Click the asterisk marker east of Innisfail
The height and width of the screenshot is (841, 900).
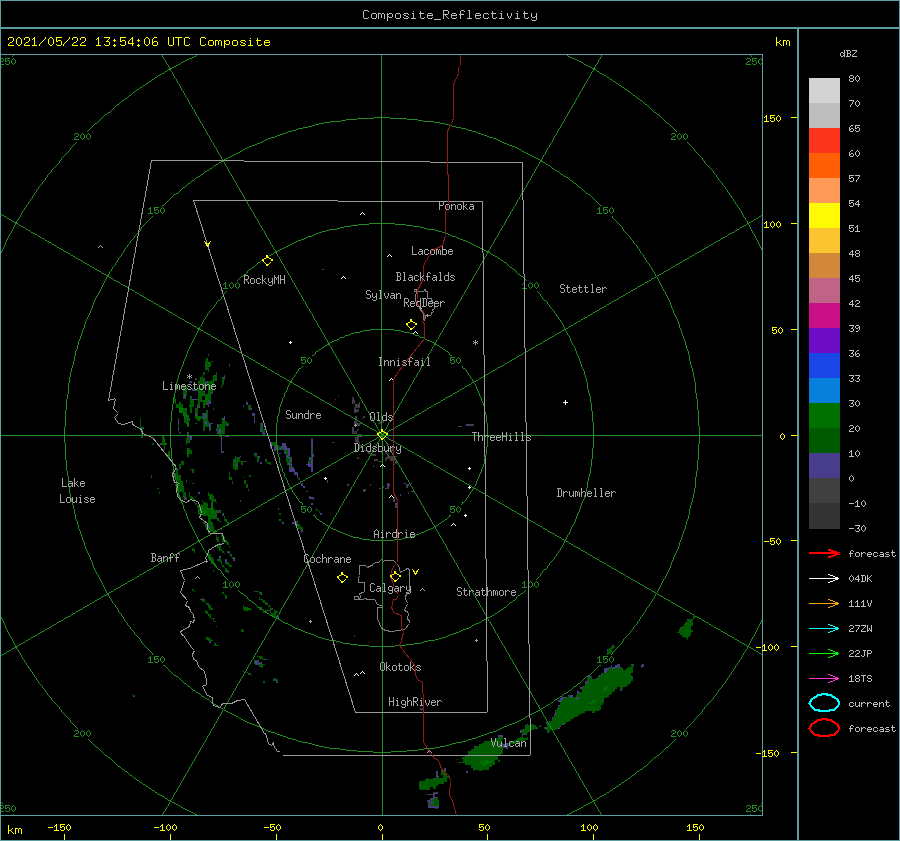pyautogui.click(x=475, y=343)
